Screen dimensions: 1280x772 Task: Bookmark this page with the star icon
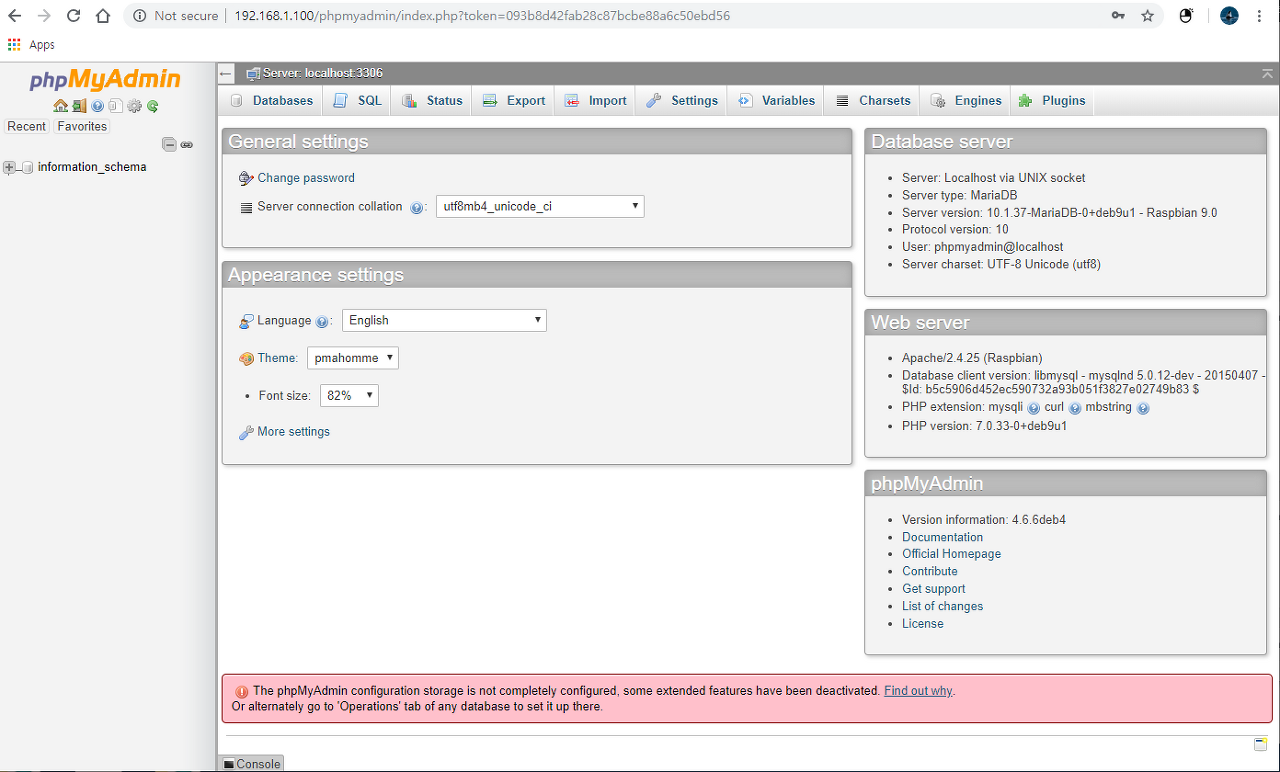click(1147, 16)
